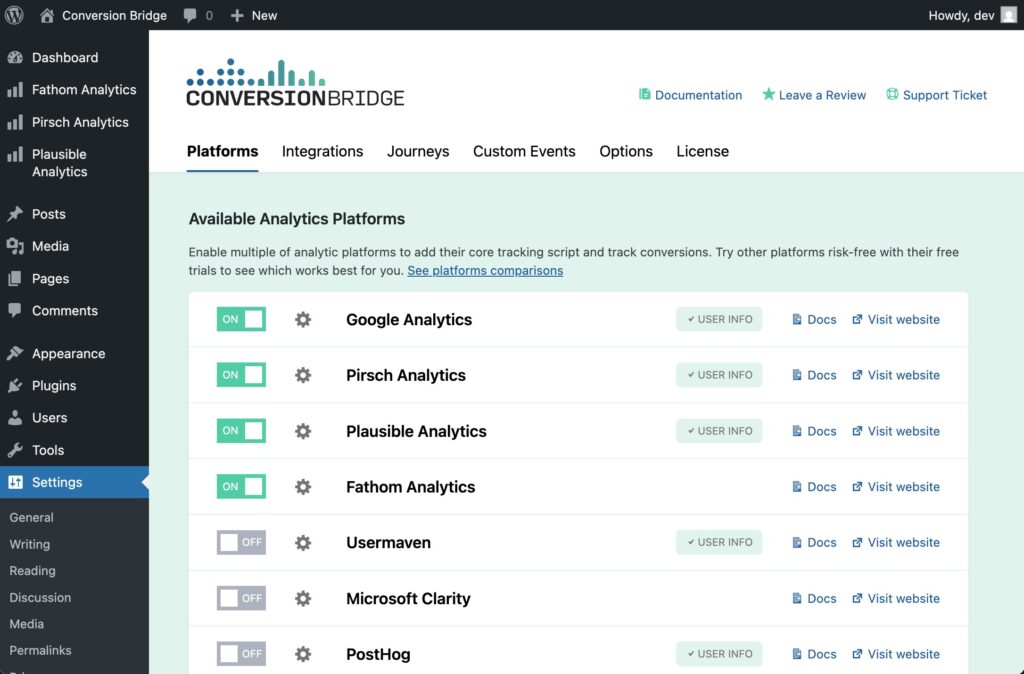Image resolution: width=1024 pixels, height=674 pixels.
Task: Open Media under Settings submenu
Action: click(27, 624)
